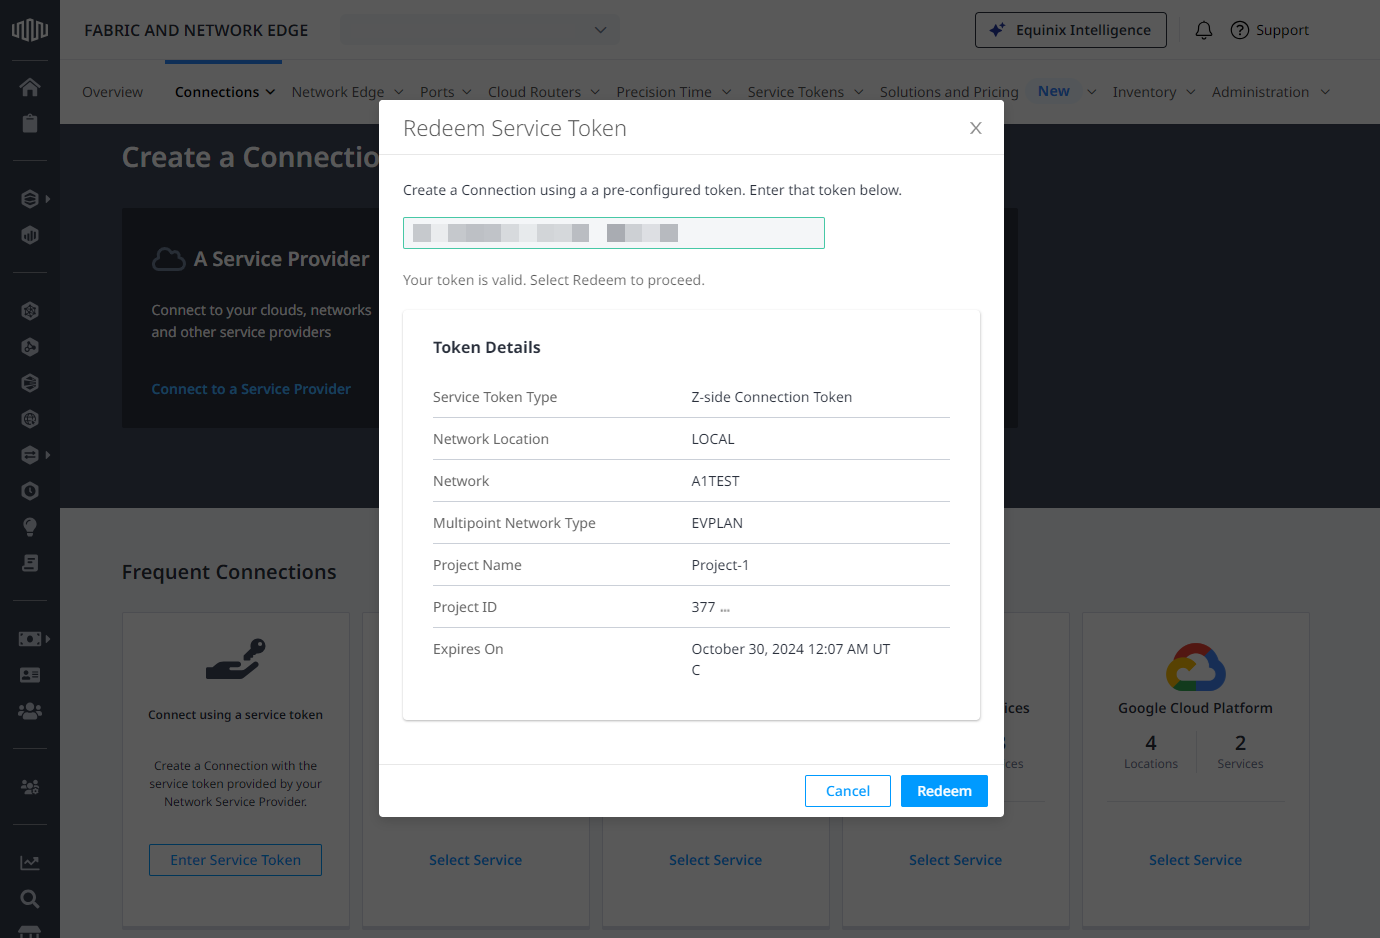Image resolution: width=1380 pixels, height=938 pixels.
Task: Click the ID card icon in sidebar
Action: 30,675
